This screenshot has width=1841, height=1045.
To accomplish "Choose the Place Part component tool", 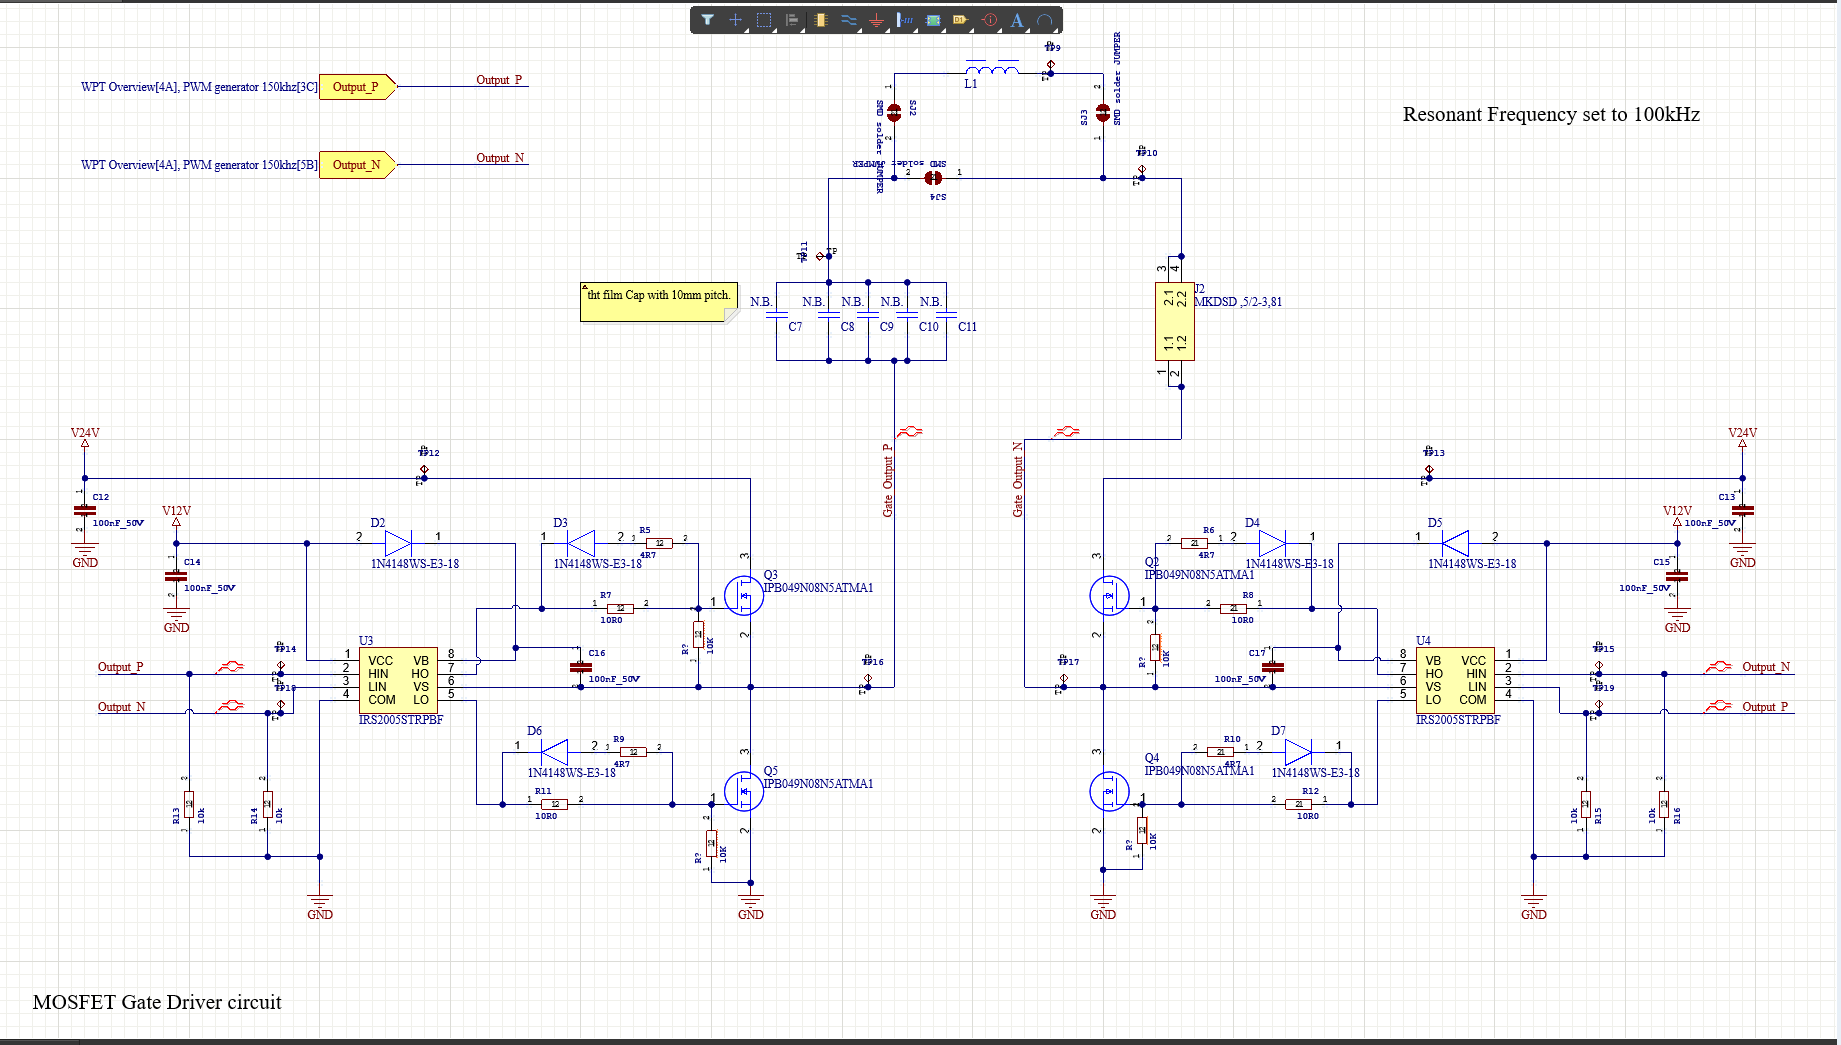I will point(820,20).
